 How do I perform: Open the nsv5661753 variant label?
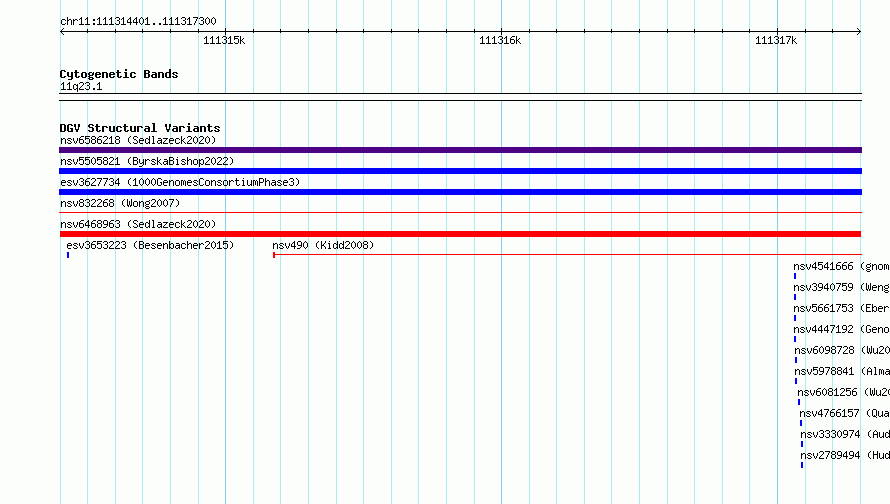(841, 308)
